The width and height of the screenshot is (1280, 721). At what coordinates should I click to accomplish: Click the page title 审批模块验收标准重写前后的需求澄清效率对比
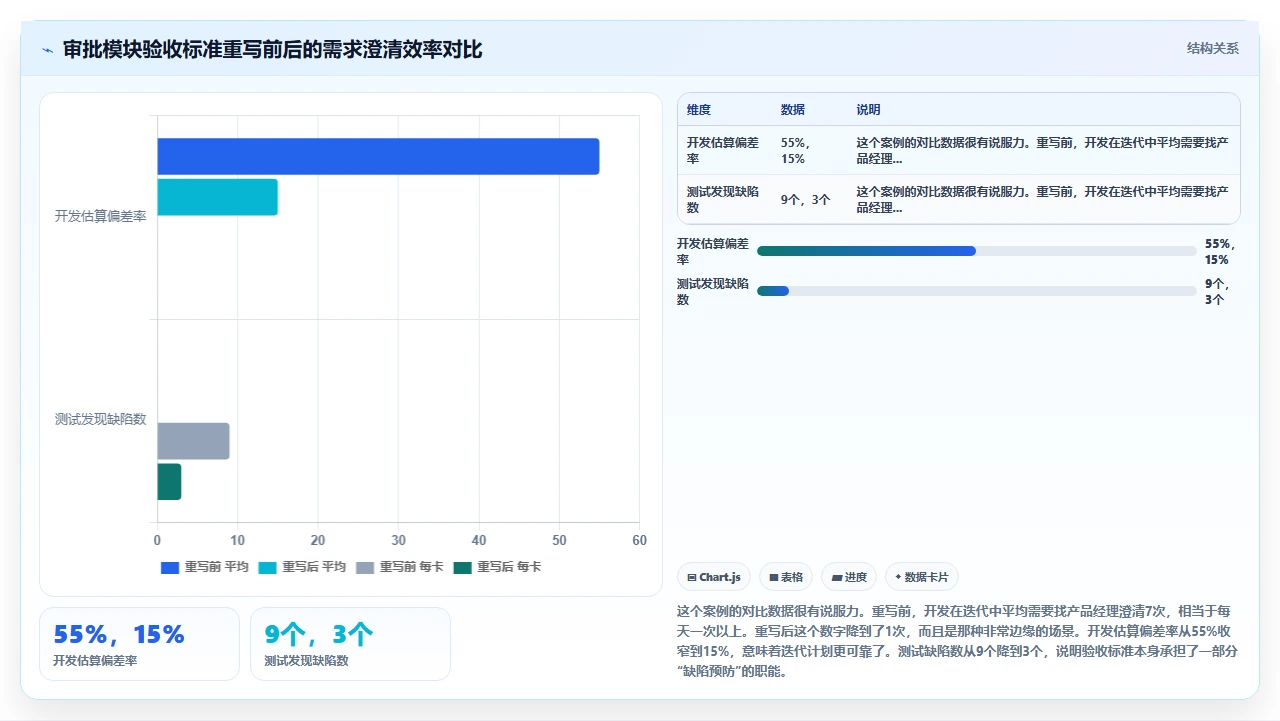[x=272, y=50]
